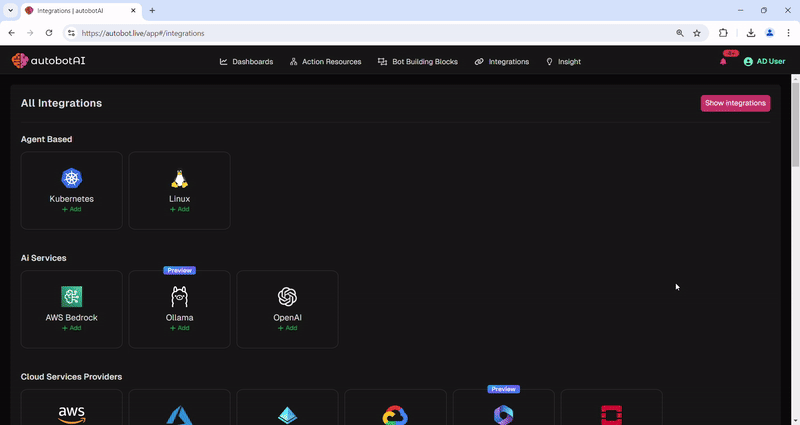Open the Bot Building Blocks menu

(418, 62)
